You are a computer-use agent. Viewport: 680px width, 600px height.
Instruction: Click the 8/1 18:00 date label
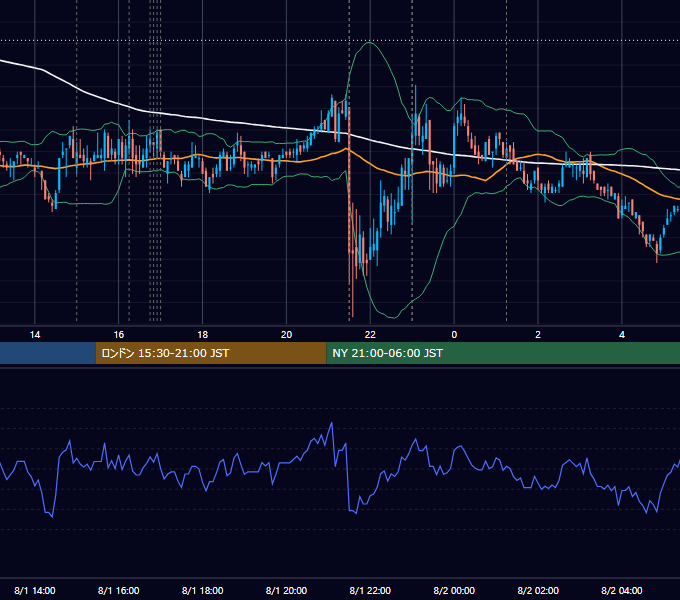203,590
